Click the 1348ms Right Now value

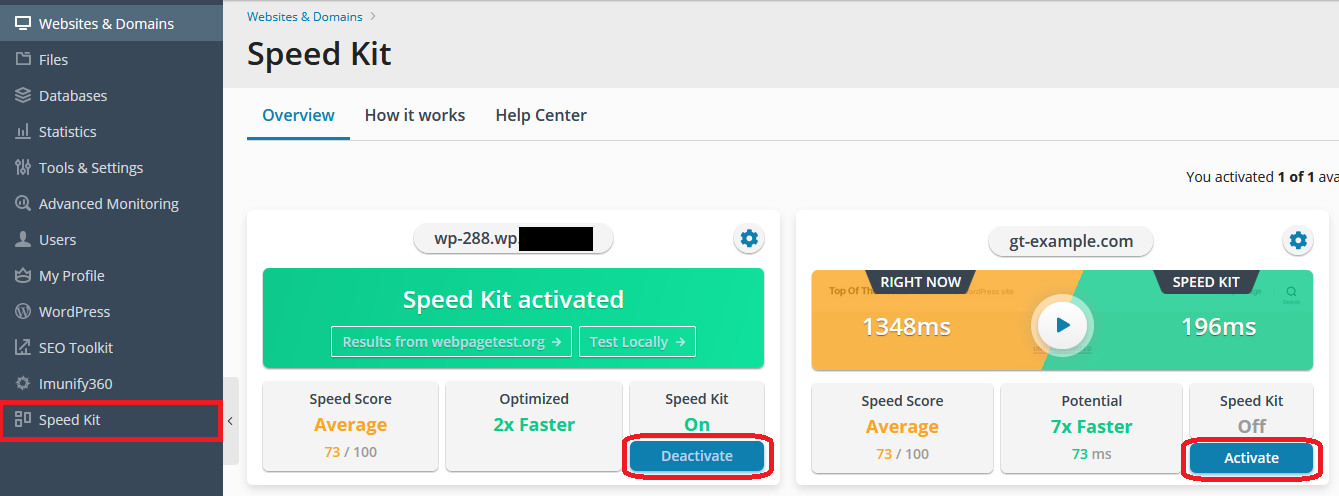pos(906,326)
